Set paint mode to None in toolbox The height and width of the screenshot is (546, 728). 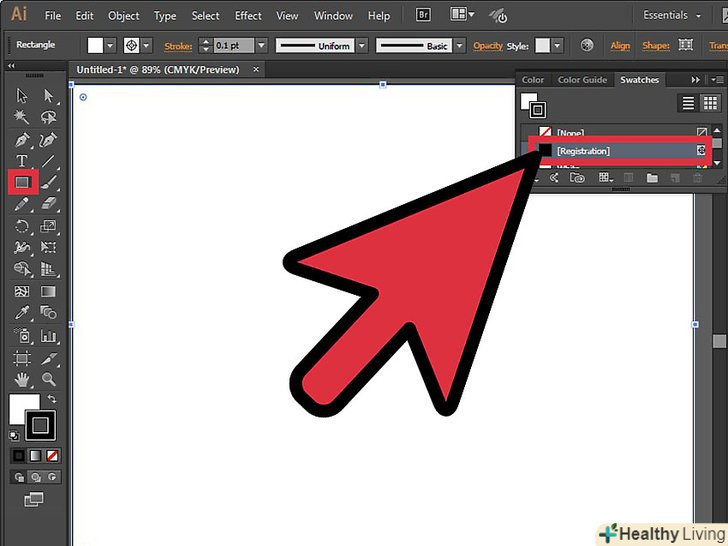[53, 456]
